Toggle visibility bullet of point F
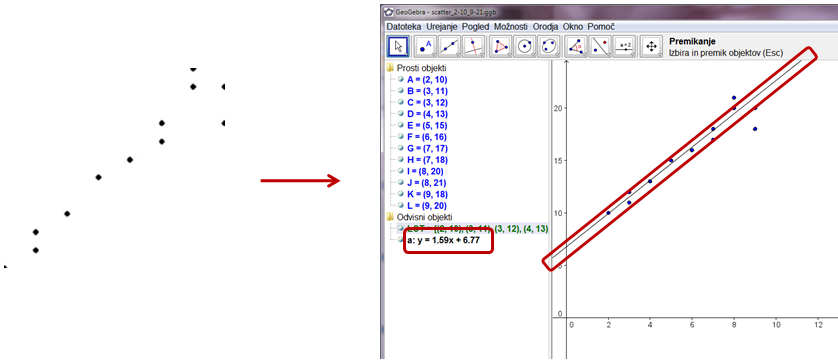This screenshot has height=364, width=838. 400,137
